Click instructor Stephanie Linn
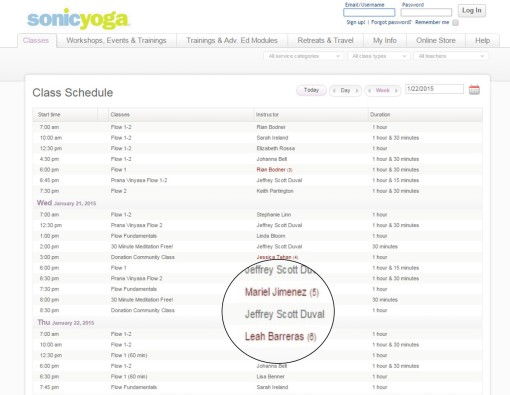 pos(274,215)
